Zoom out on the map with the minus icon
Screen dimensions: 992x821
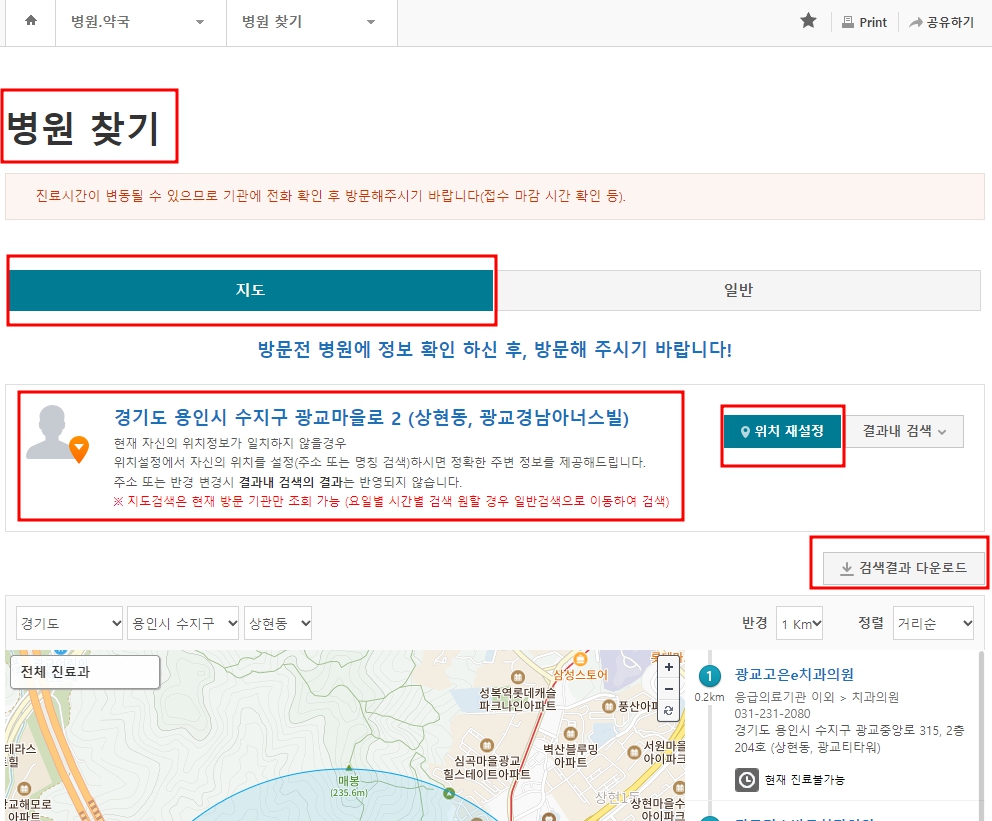(x=669, y=689)
